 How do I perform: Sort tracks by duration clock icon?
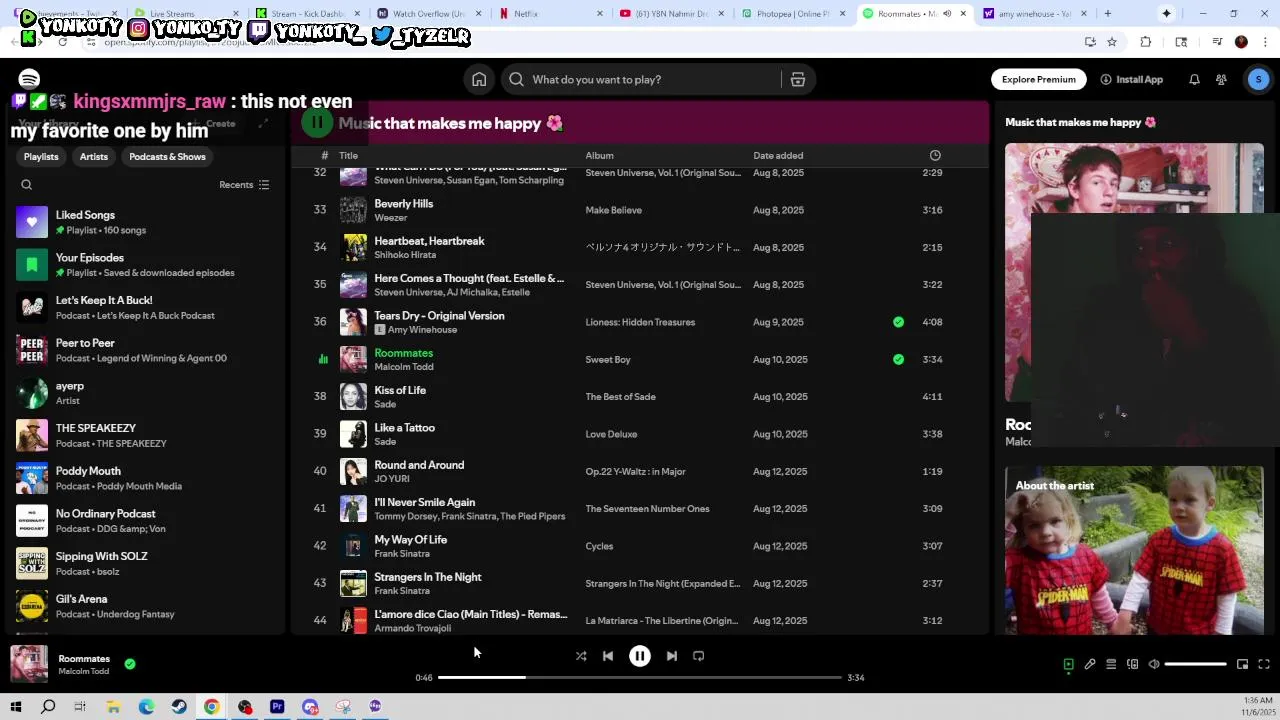pos(935,156)
